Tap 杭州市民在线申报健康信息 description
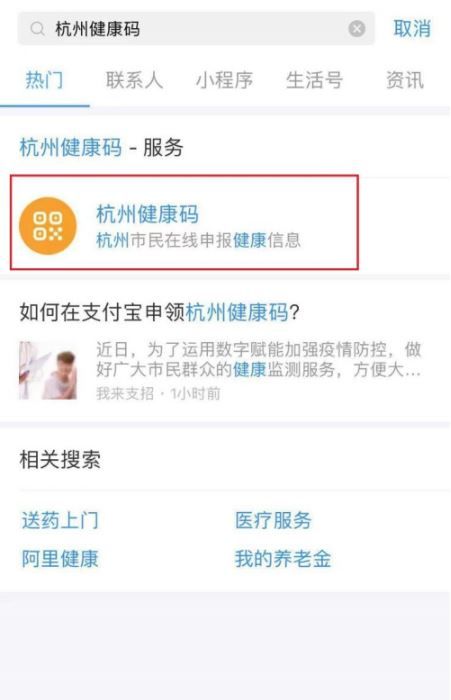 (x=198, y=240)
